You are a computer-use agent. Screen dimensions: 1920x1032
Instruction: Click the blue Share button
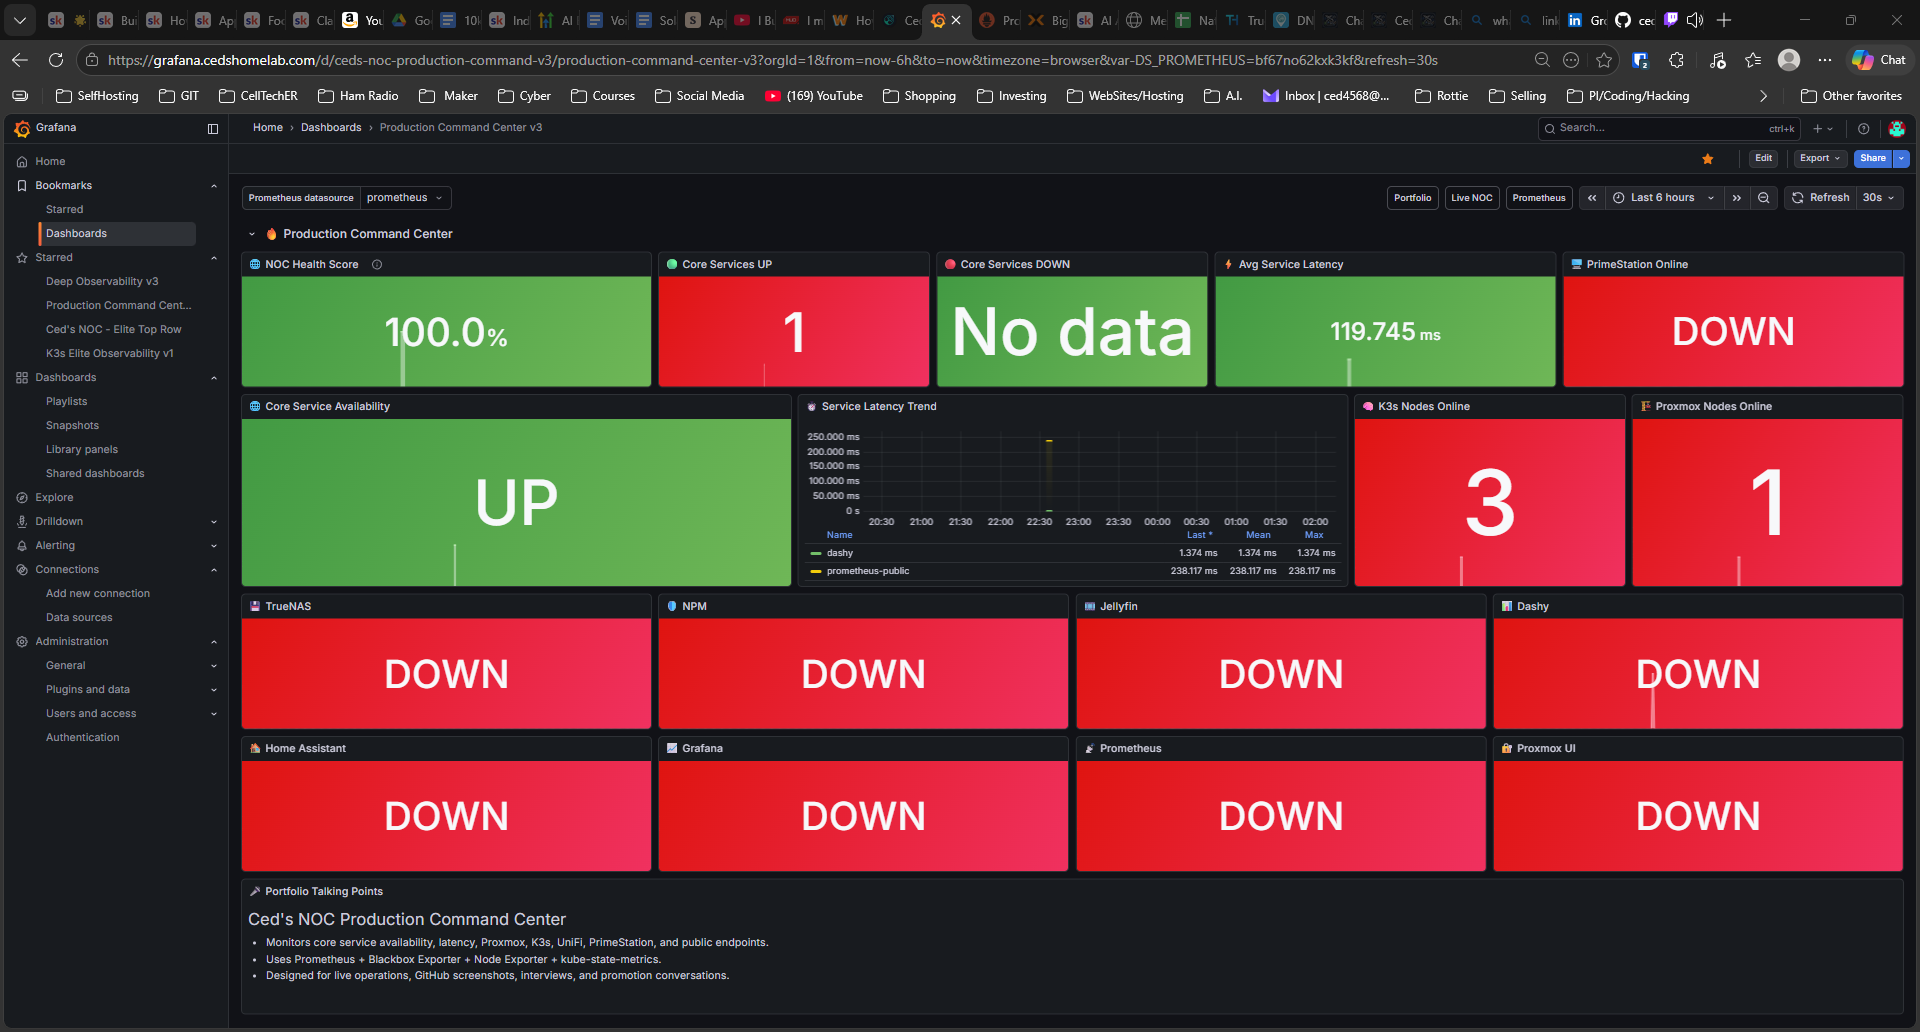click(1873, 158)
